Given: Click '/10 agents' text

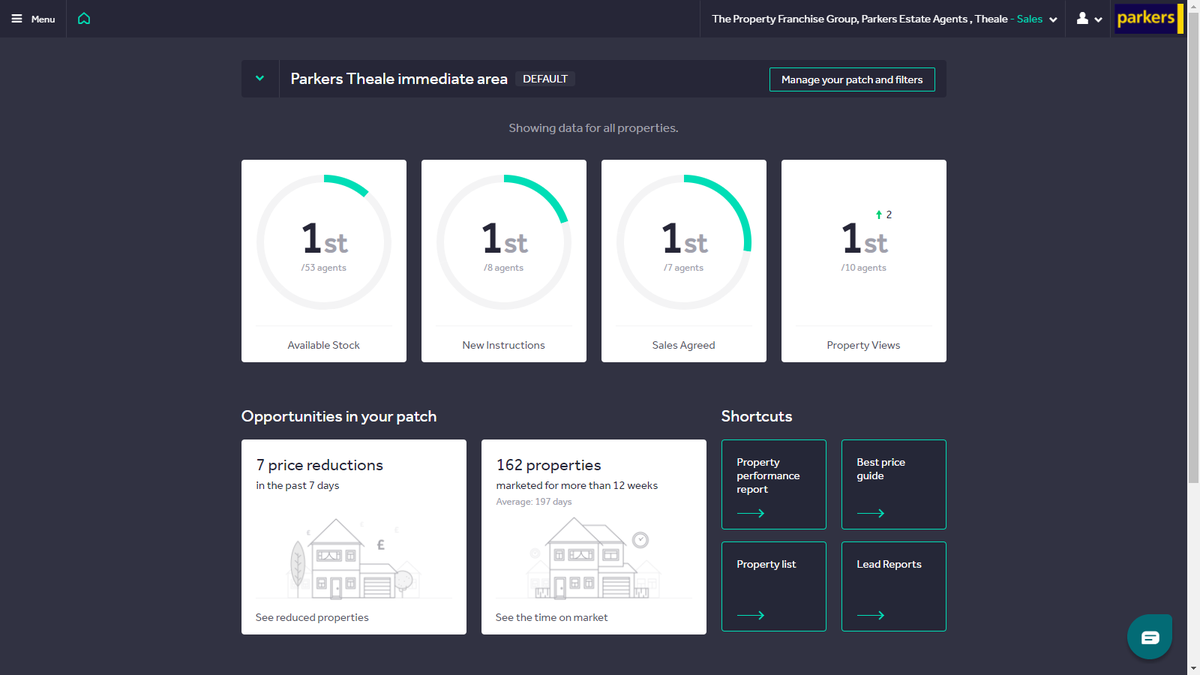Looking at the screenshot, I should coord(864,268).
